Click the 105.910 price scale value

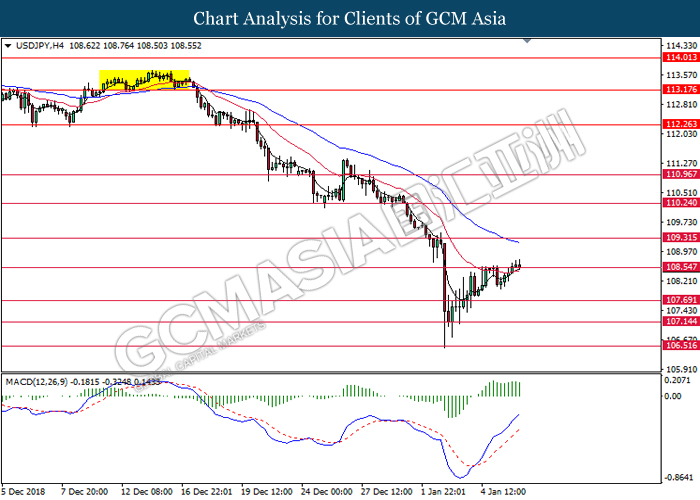681,370
